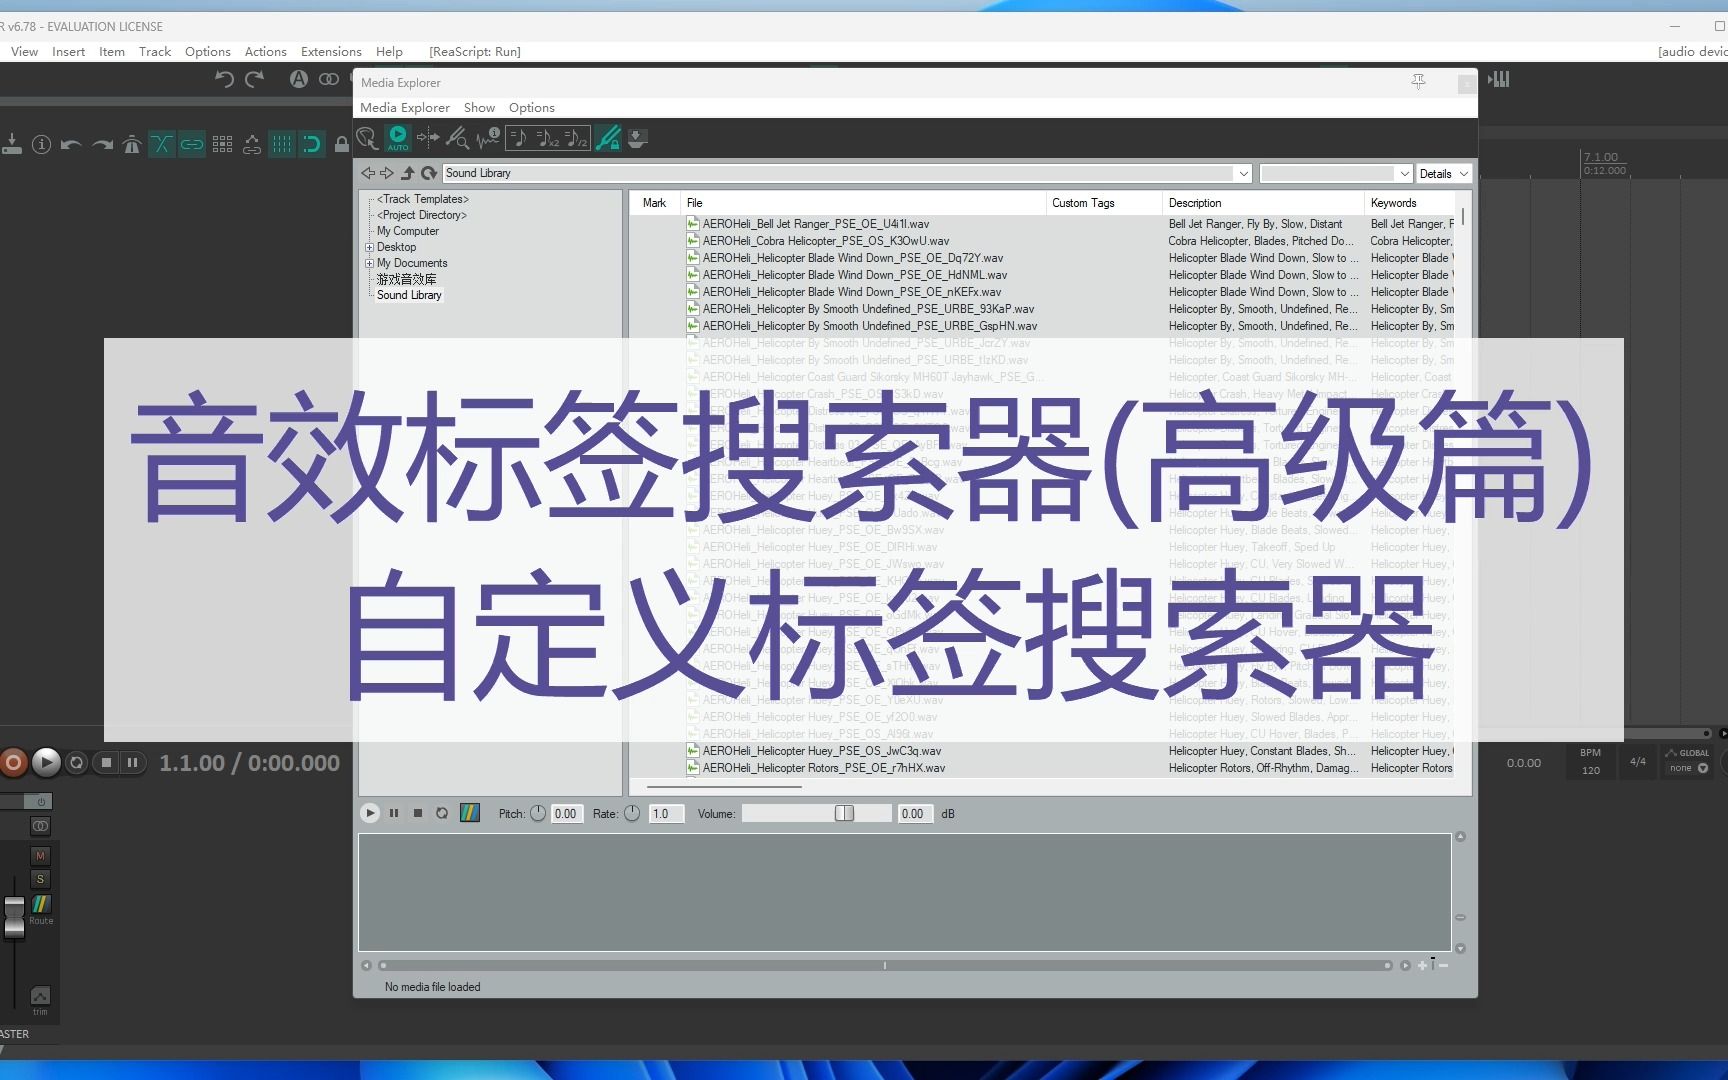Viewport: 1728px width, 1080px height.
Task: Pin the Media Explorer window with pushpin icon
Action: [1418, 82]
